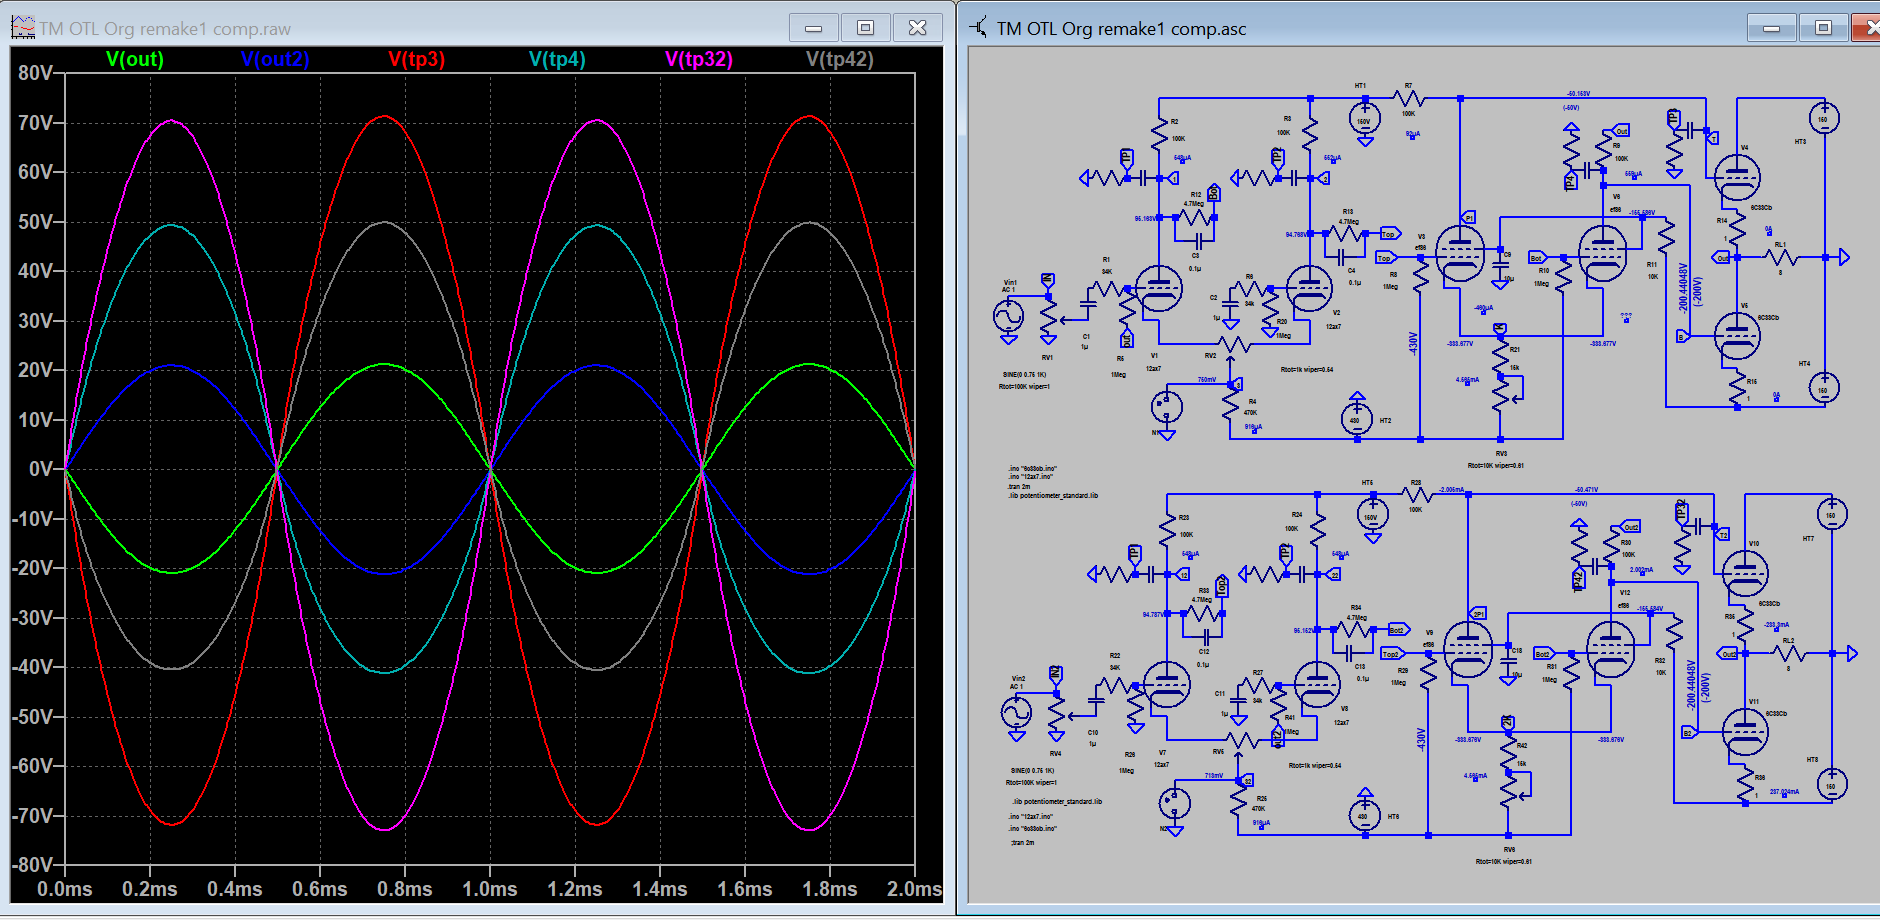The height and width of the screenshot is (920, 1880).
Task: Click the schematic window's title bar icon
Action: coord(978,27)
